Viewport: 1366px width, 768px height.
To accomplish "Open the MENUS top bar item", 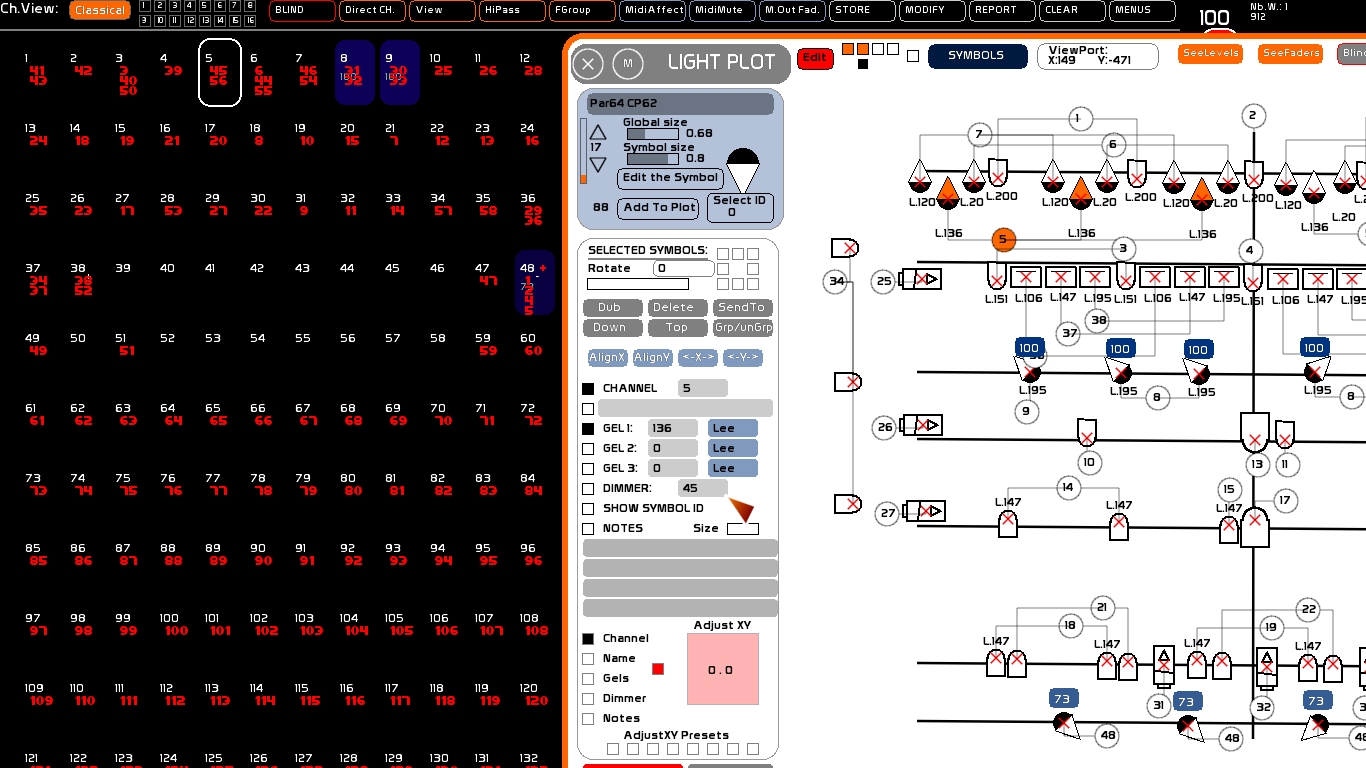I will 1142,11.
